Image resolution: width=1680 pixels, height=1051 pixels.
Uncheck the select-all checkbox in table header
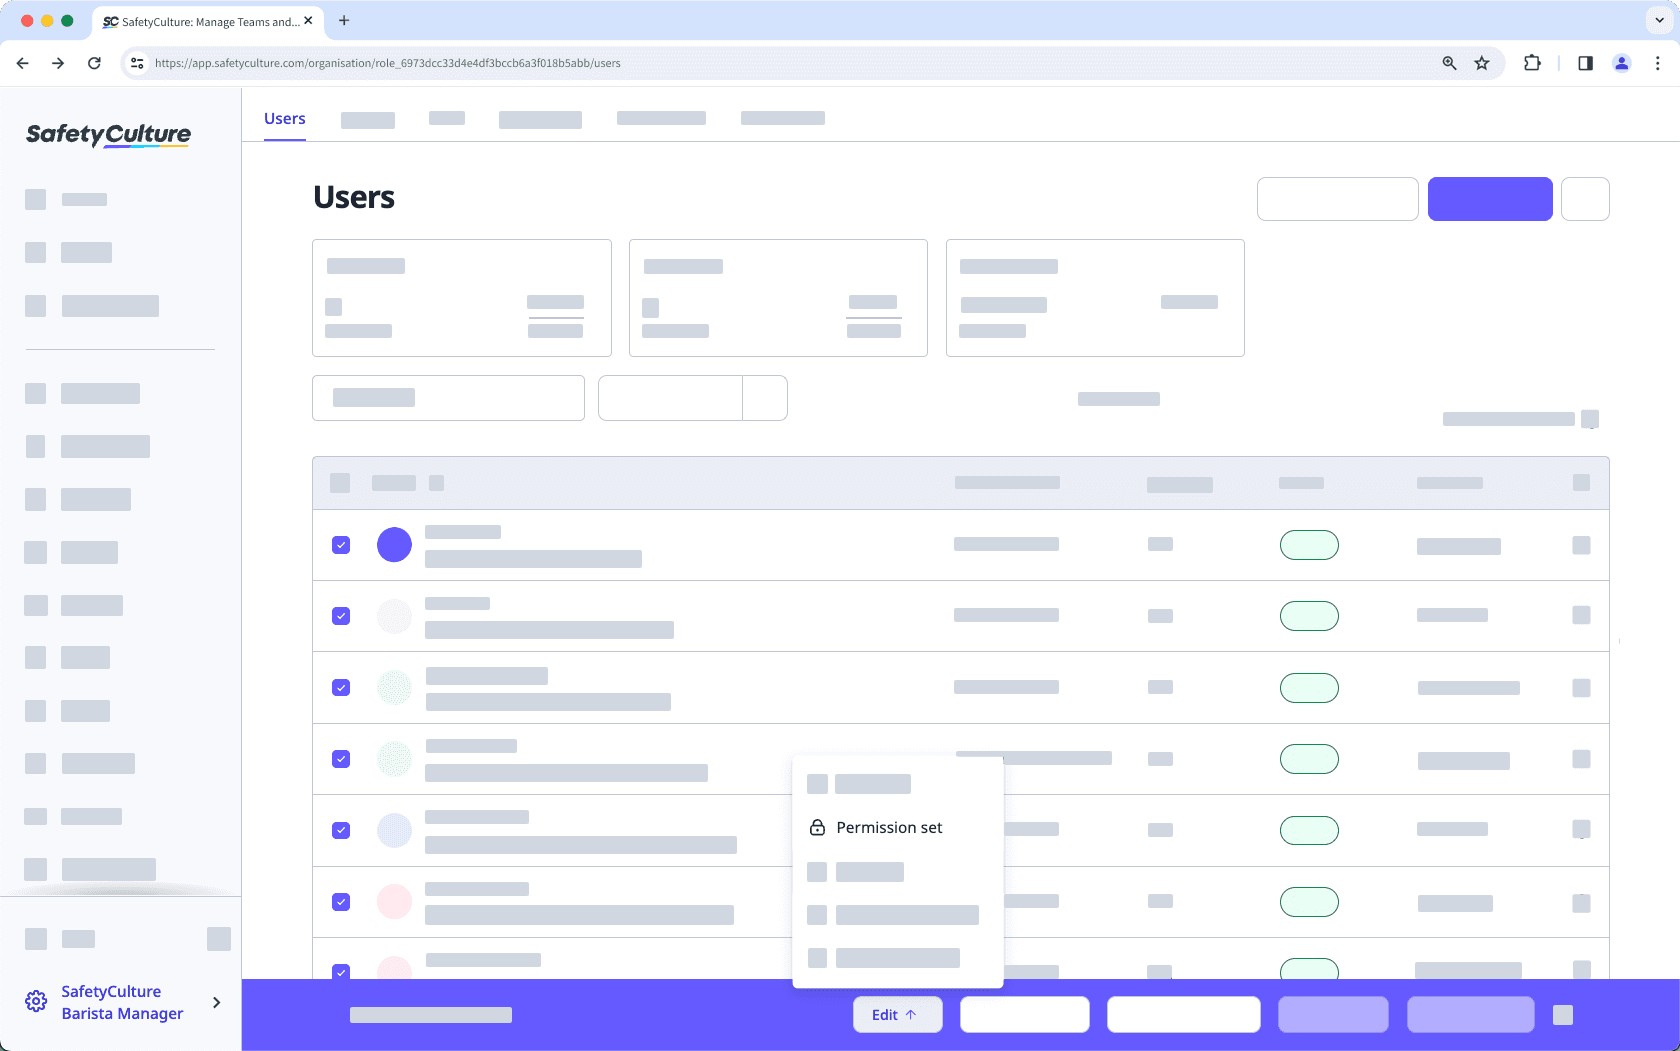tap(340, 483)
